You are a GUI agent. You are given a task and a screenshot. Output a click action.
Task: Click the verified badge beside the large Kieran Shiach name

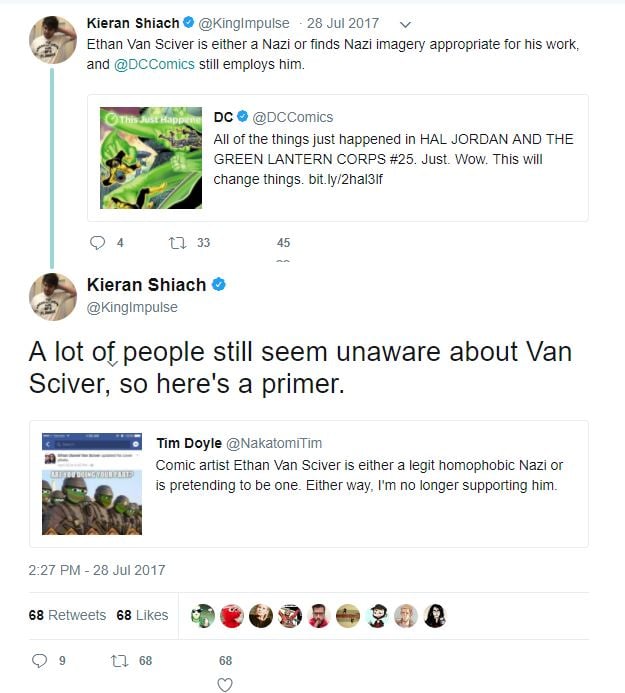(x=219, y=285)
